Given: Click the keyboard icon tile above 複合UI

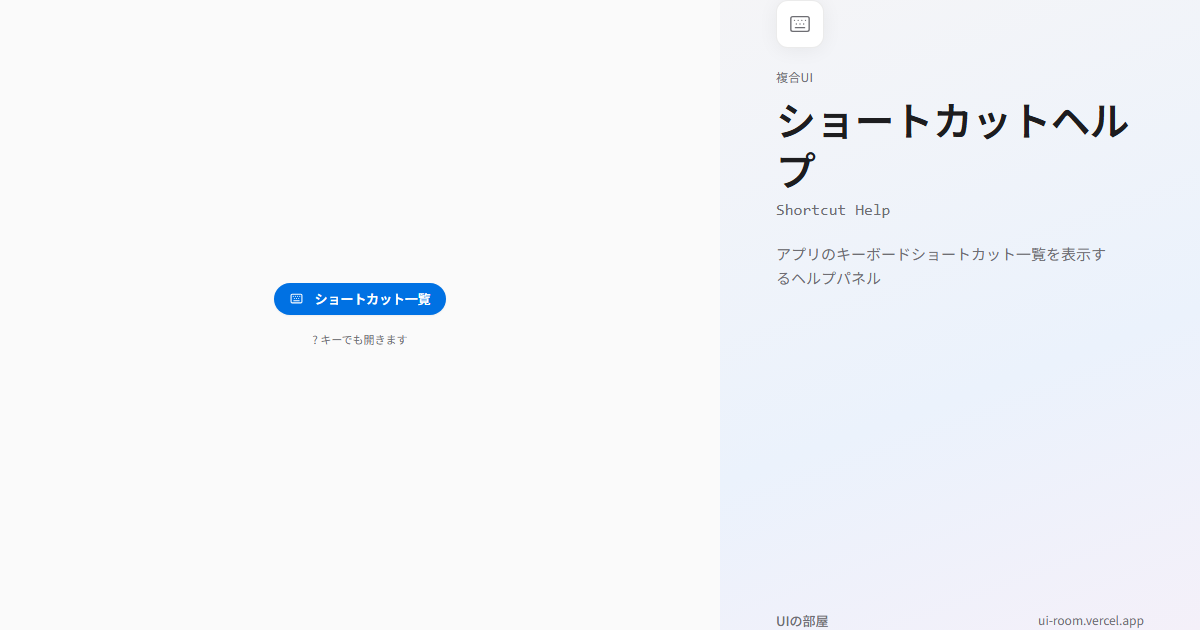Looking at the screenshot, I should click(800, 24).
